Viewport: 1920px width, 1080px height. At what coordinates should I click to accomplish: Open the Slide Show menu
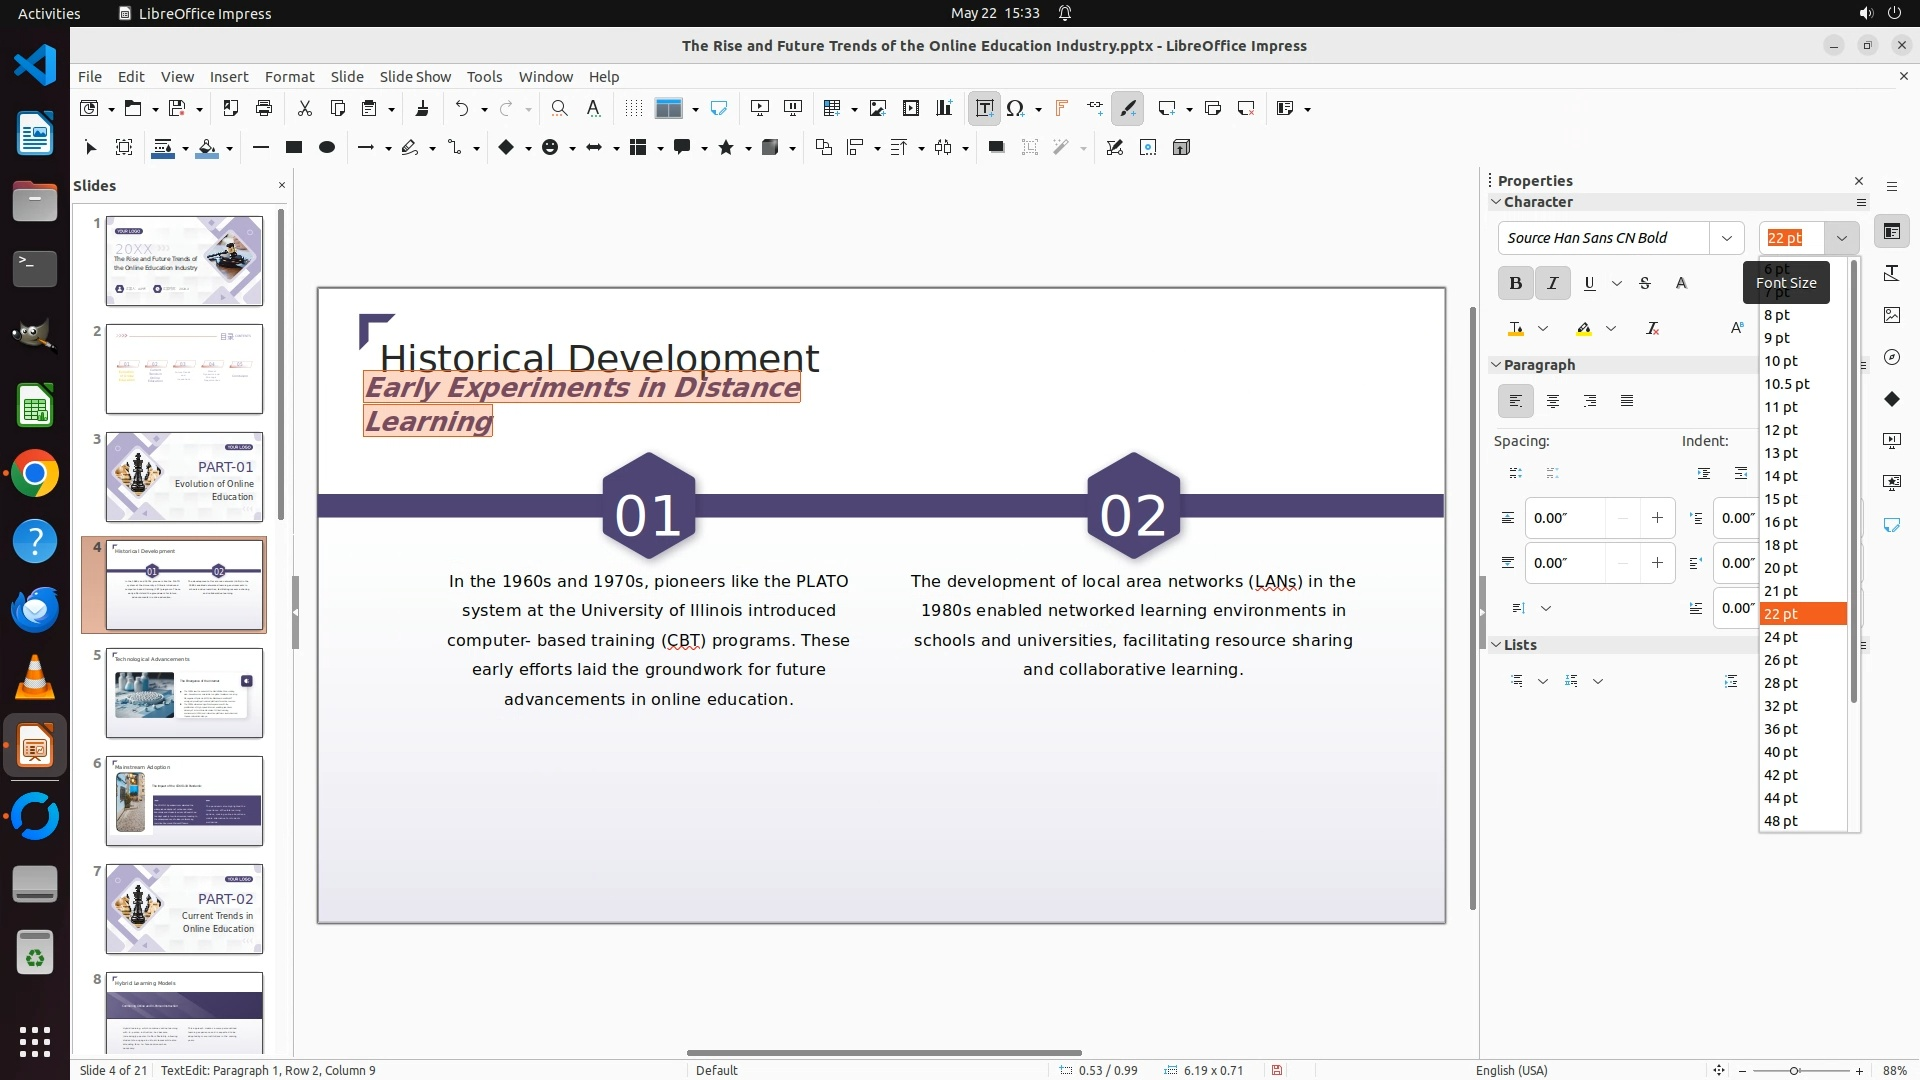(x=415, y=77)
